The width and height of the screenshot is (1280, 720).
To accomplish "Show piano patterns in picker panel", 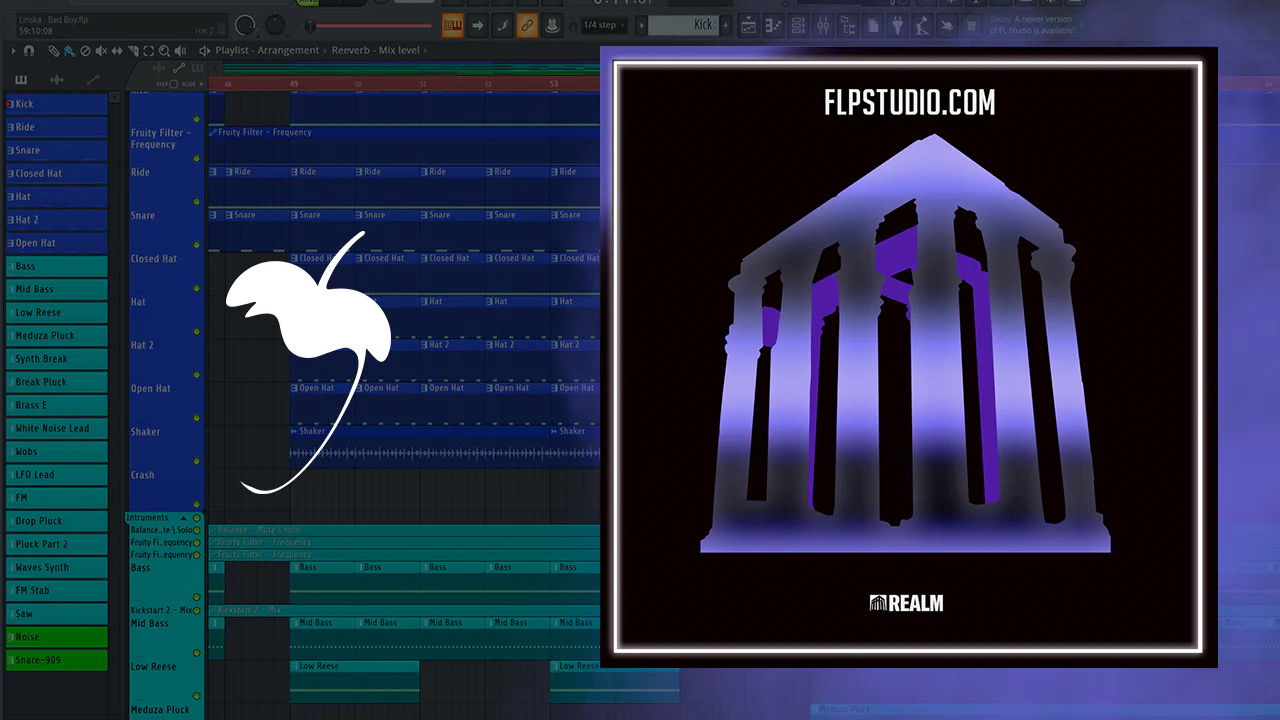I will pos(21,80).
